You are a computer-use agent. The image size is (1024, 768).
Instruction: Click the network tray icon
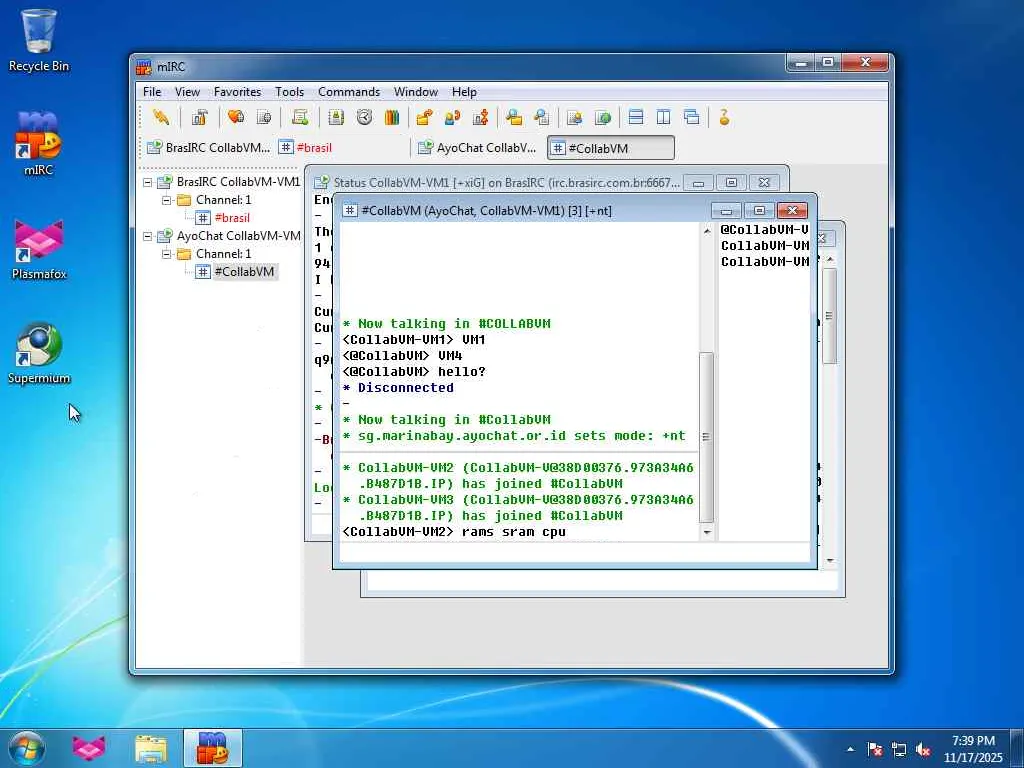click(x=899, y=750)
